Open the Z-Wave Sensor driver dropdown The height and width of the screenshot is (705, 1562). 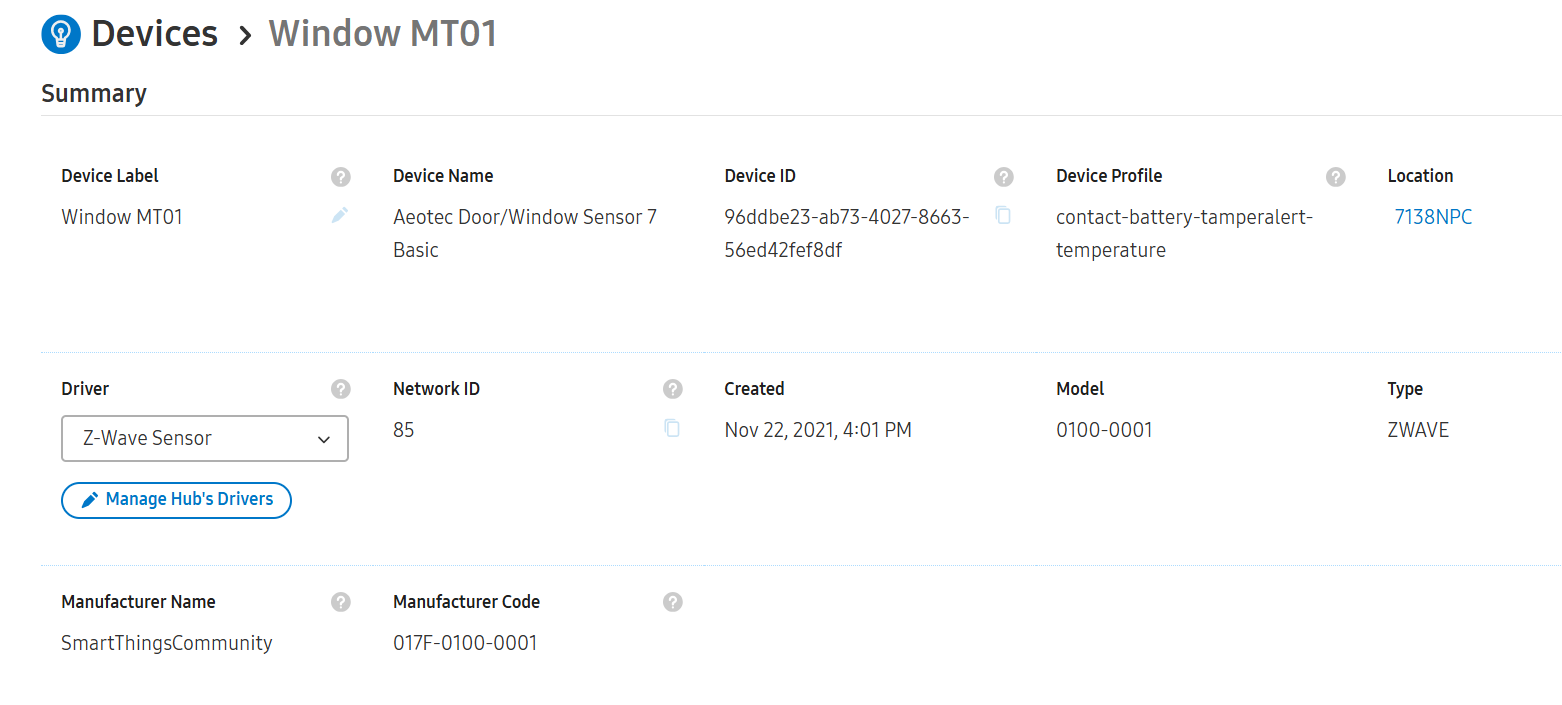coord(205,439)
